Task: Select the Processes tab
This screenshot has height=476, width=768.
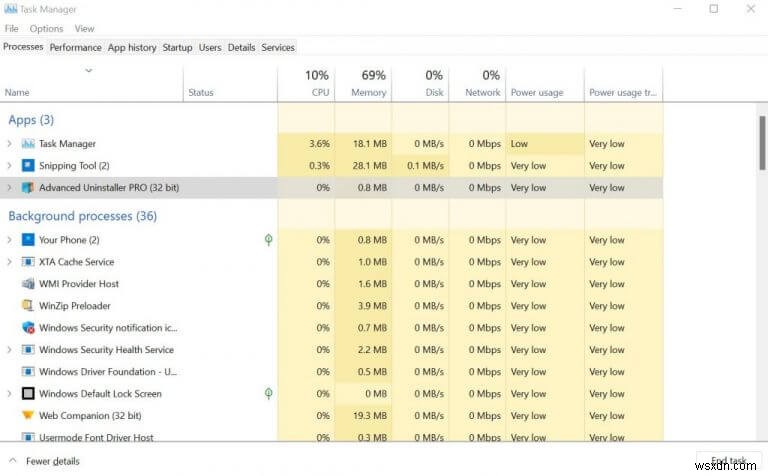Action: (23, 47)
